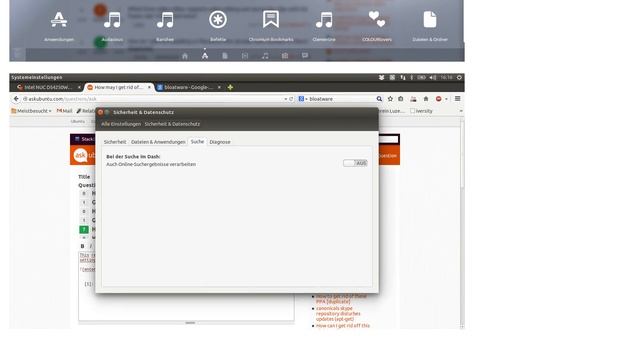The height and width of the screenshot is (360, 640).
Task: Select the files lens in Dash bar
Action: tap(225, 56)
